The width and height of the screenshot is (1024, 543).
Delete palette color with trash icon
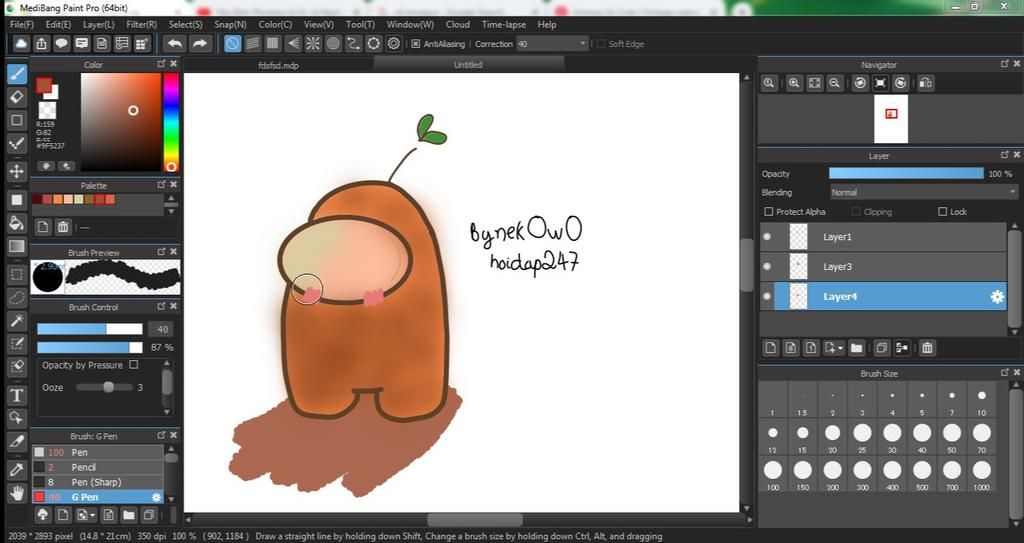coord(63,227)
